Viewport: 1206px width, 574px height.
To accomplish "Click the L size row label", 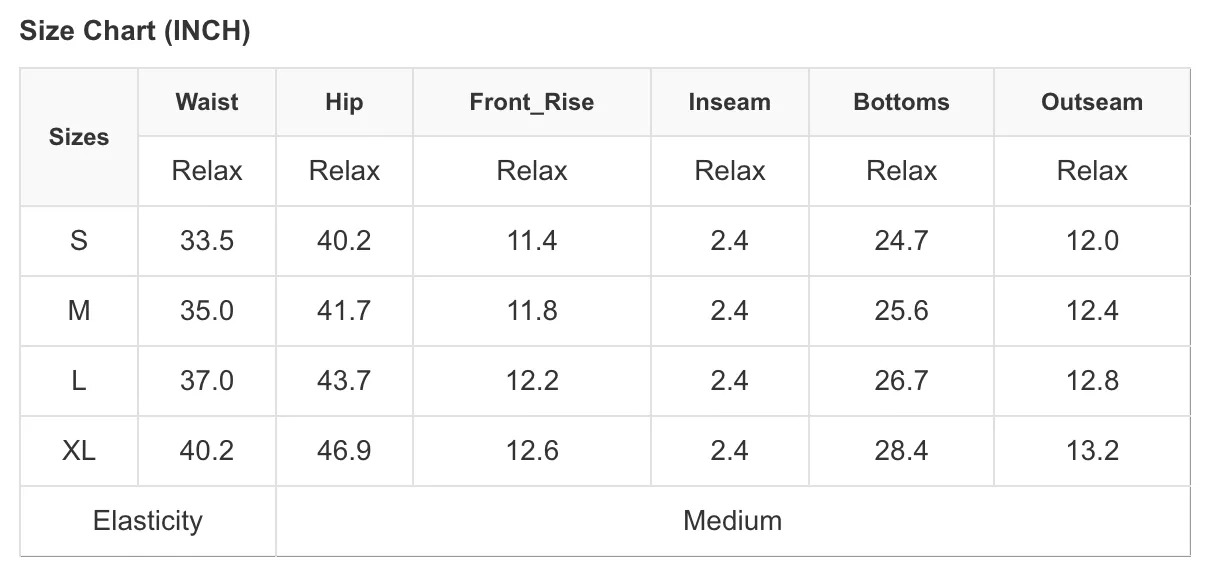I will click(x=79, y=381).
